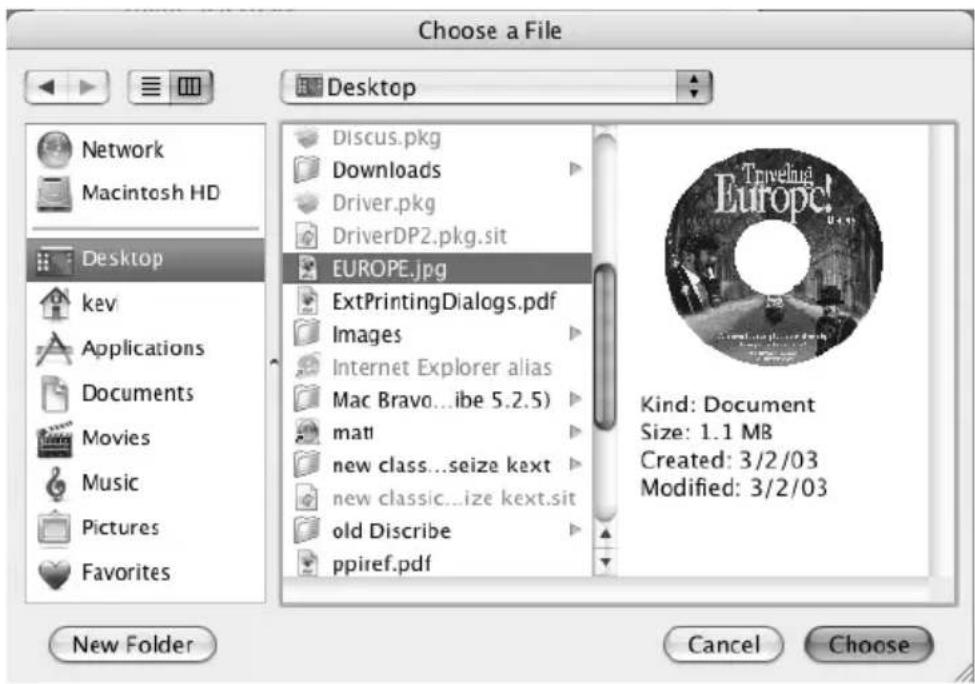
Task: Open the Applications folder icon
Action: click(55, 348)
